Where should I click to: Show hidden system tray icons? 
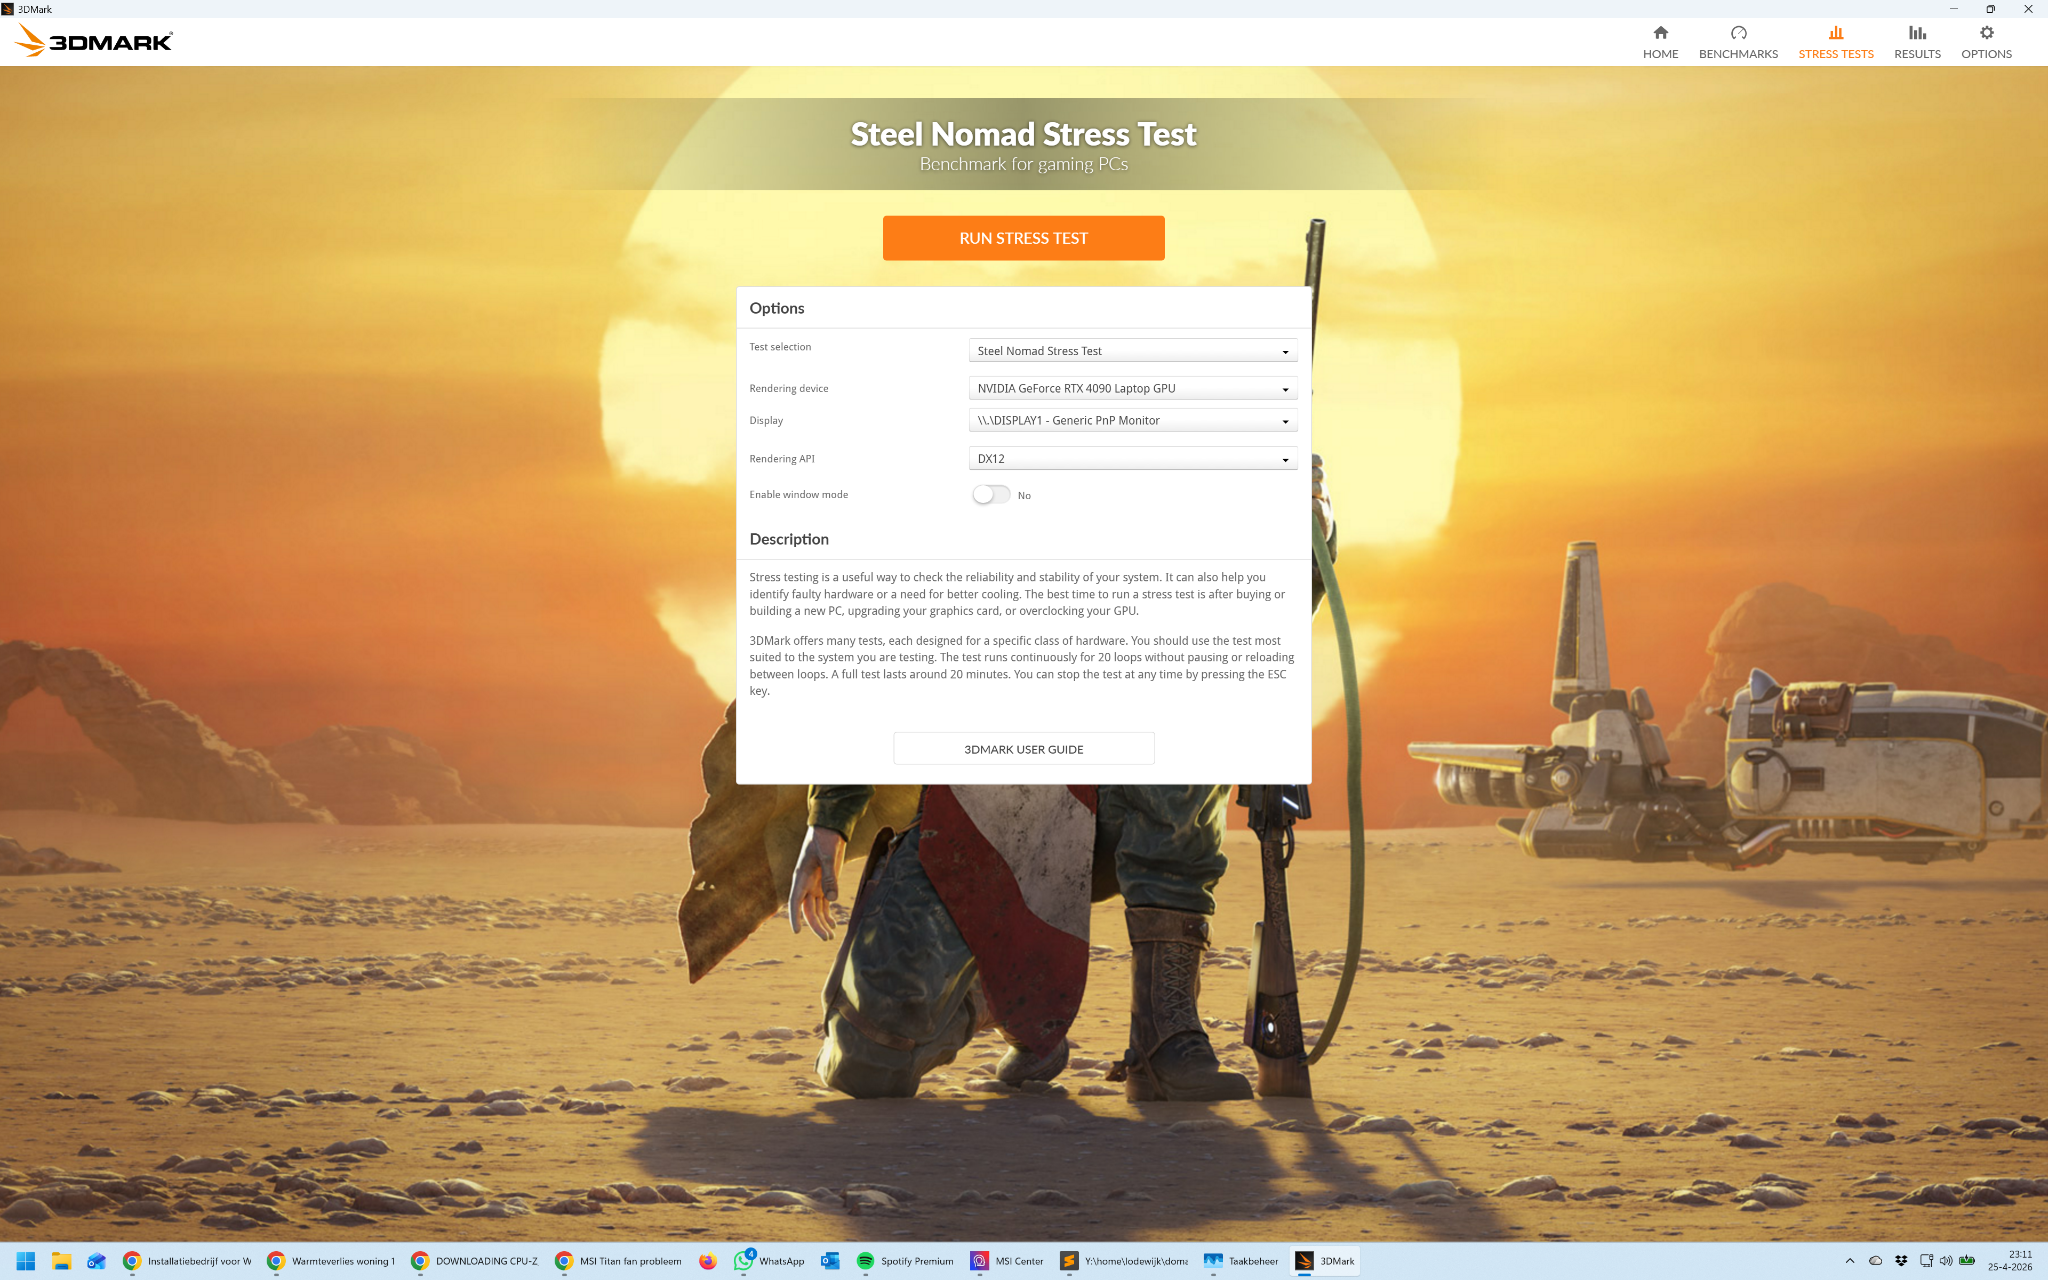[1850, 1261]
